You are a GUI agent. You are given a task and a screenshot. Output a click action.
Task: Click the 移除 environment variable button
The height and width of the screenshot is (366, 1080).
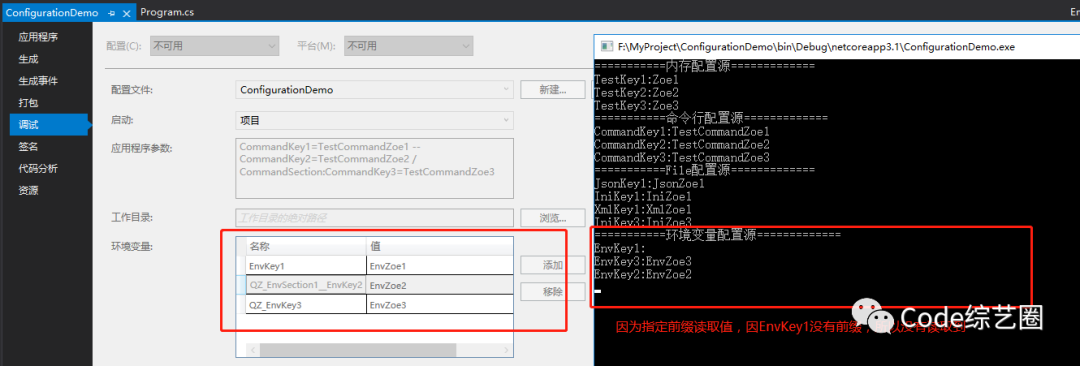coord(552,292)
